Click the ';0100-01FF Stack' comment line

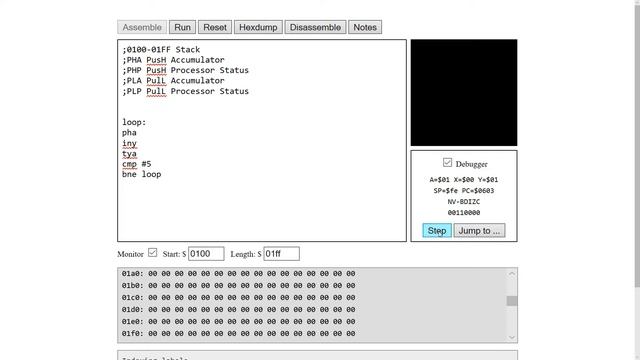[x=161, y=49]
